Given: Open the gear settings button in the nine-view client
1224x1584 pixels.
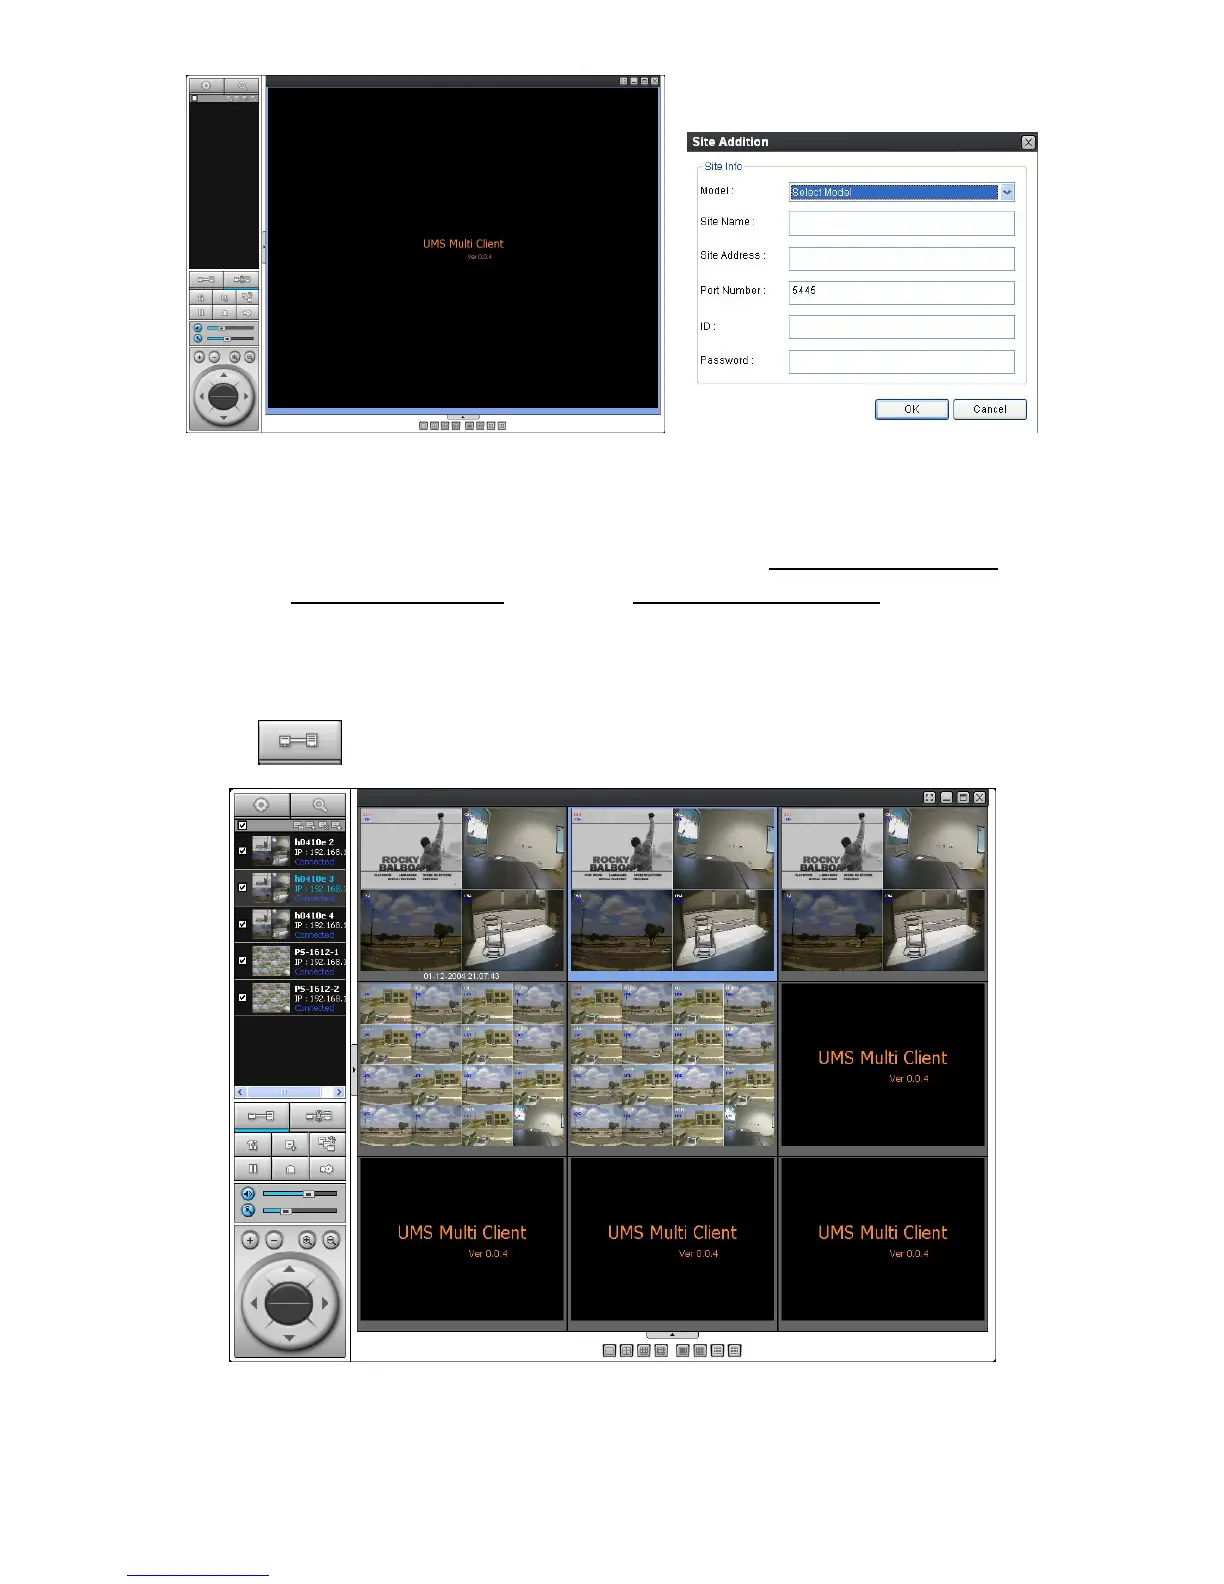Looking at the screenshot, I should click(x=262, y=805).
